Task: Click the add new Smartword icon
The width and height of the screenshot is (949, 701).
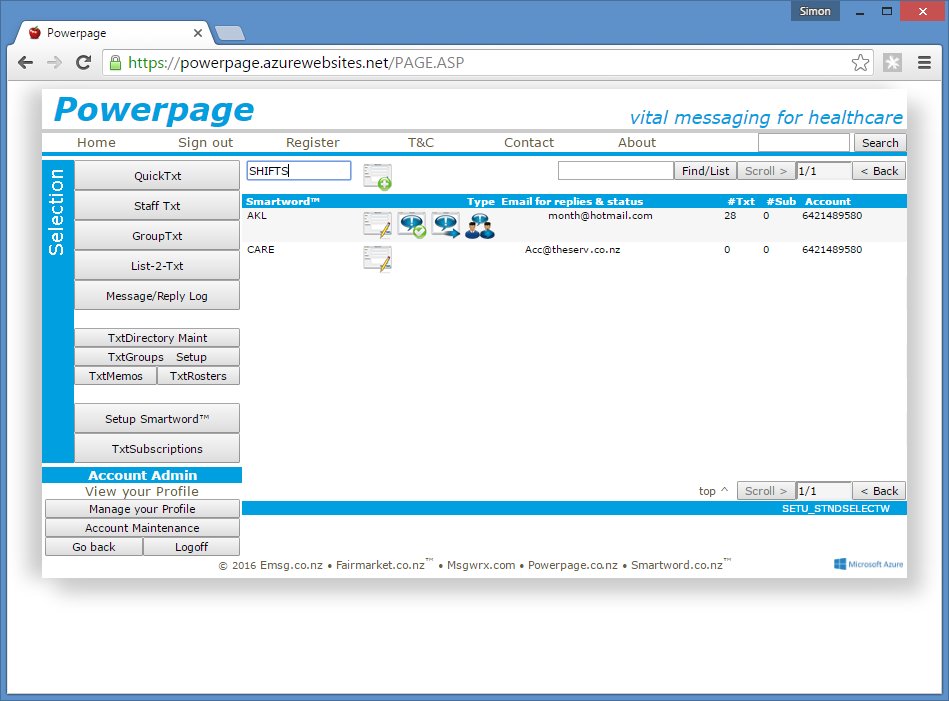Action: point(377,176)
